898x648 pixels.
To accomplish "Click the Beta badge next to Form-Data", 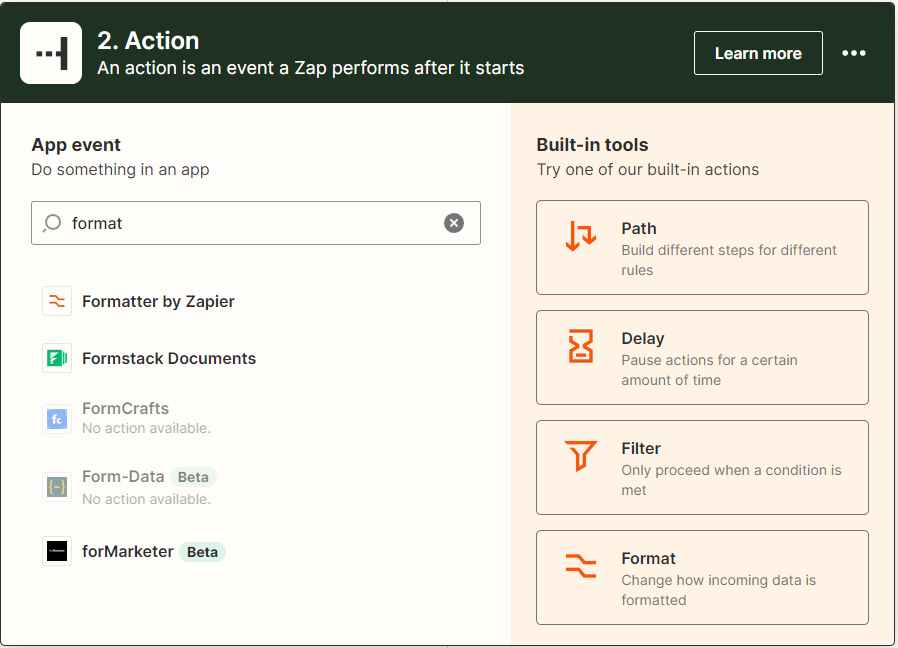I will tap(193, 477).
